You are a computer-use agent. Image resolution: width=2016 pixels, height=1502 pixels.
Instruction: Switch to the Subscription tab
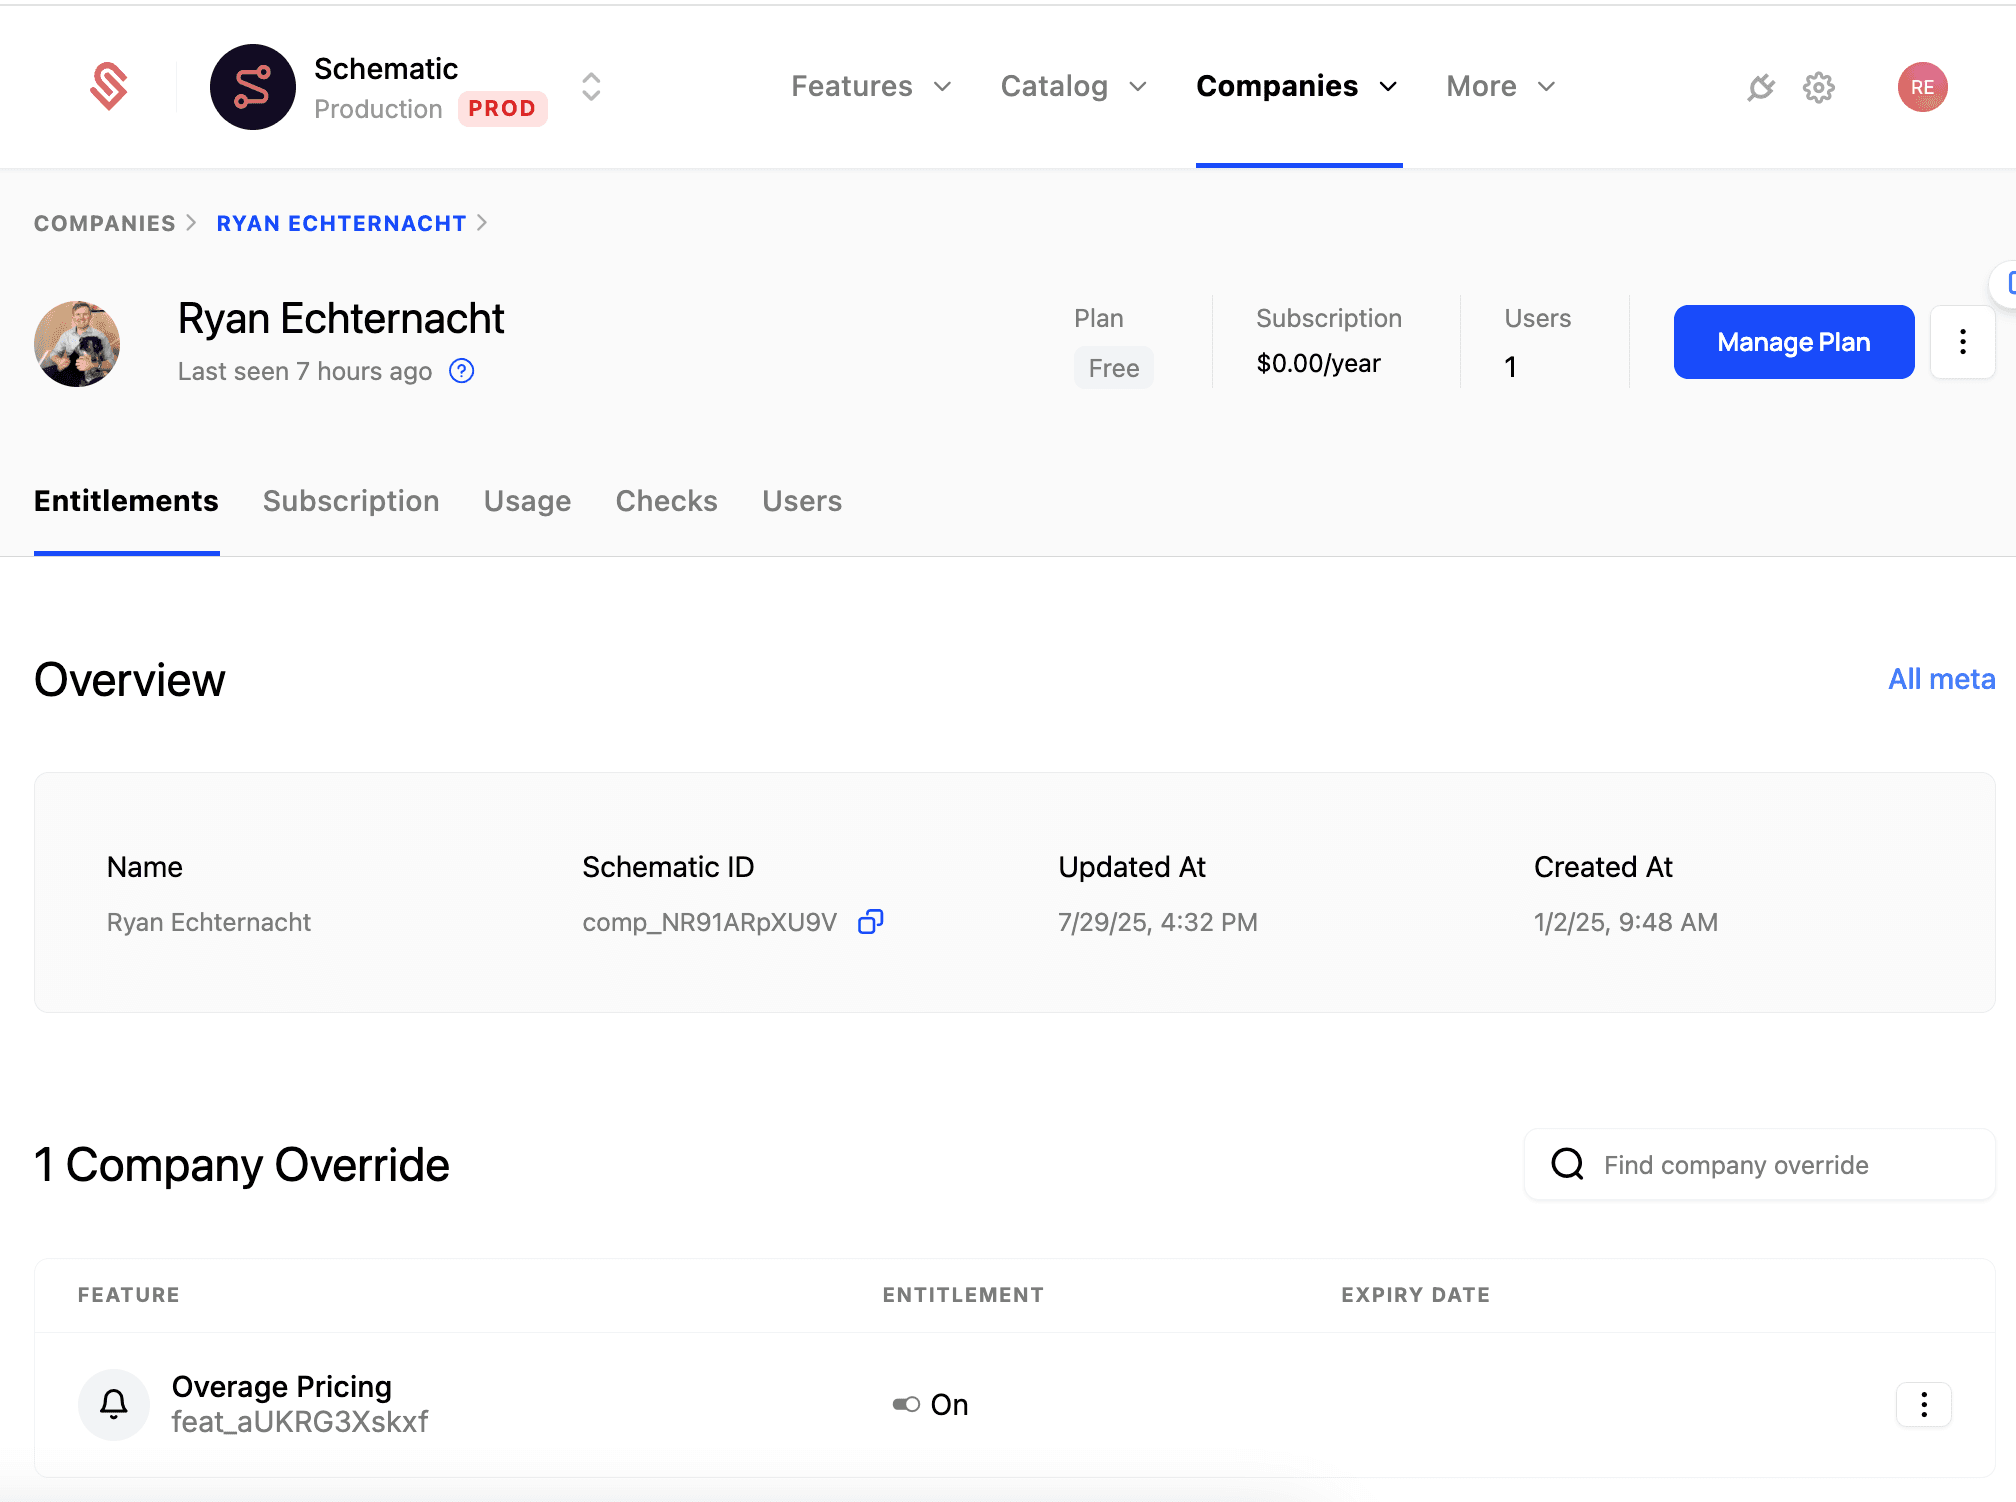(x=351, y=501)
